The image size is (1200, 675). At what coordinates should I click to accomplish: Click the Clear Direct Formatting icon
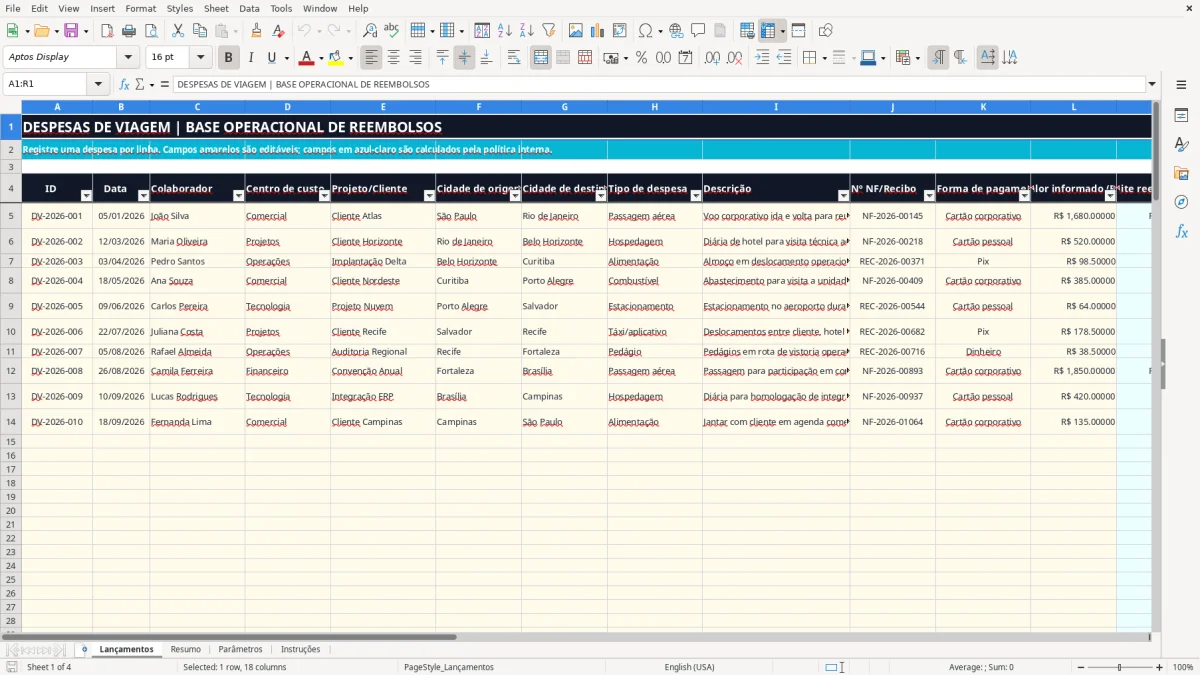coord(279,30)
